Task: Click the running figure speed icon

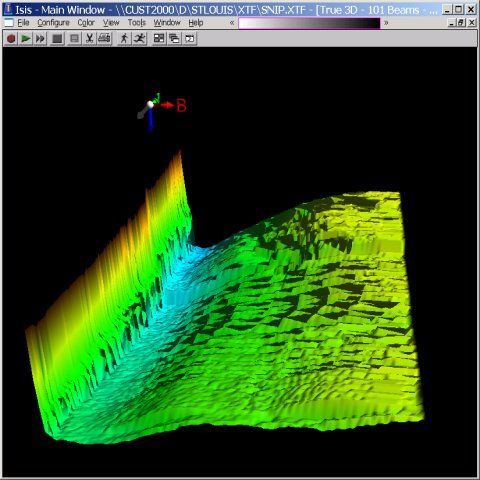Action: point(140,39)
